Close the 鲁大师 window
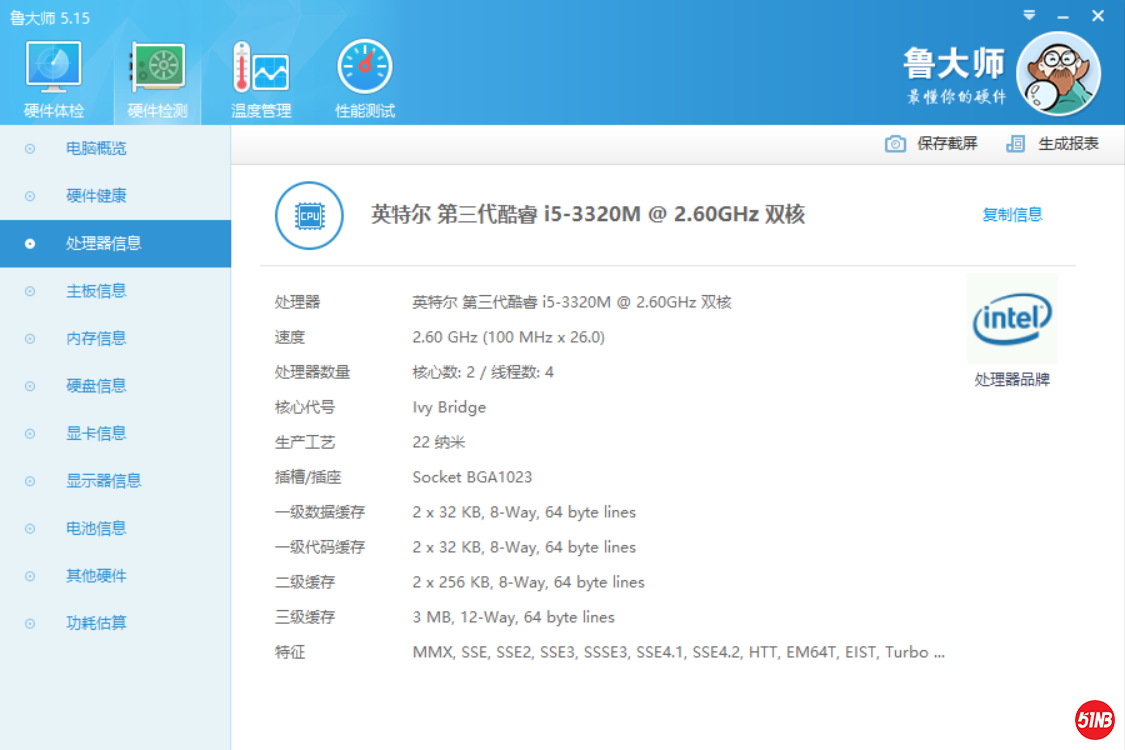This screenshot has height=750, width=1125. 1098,16
